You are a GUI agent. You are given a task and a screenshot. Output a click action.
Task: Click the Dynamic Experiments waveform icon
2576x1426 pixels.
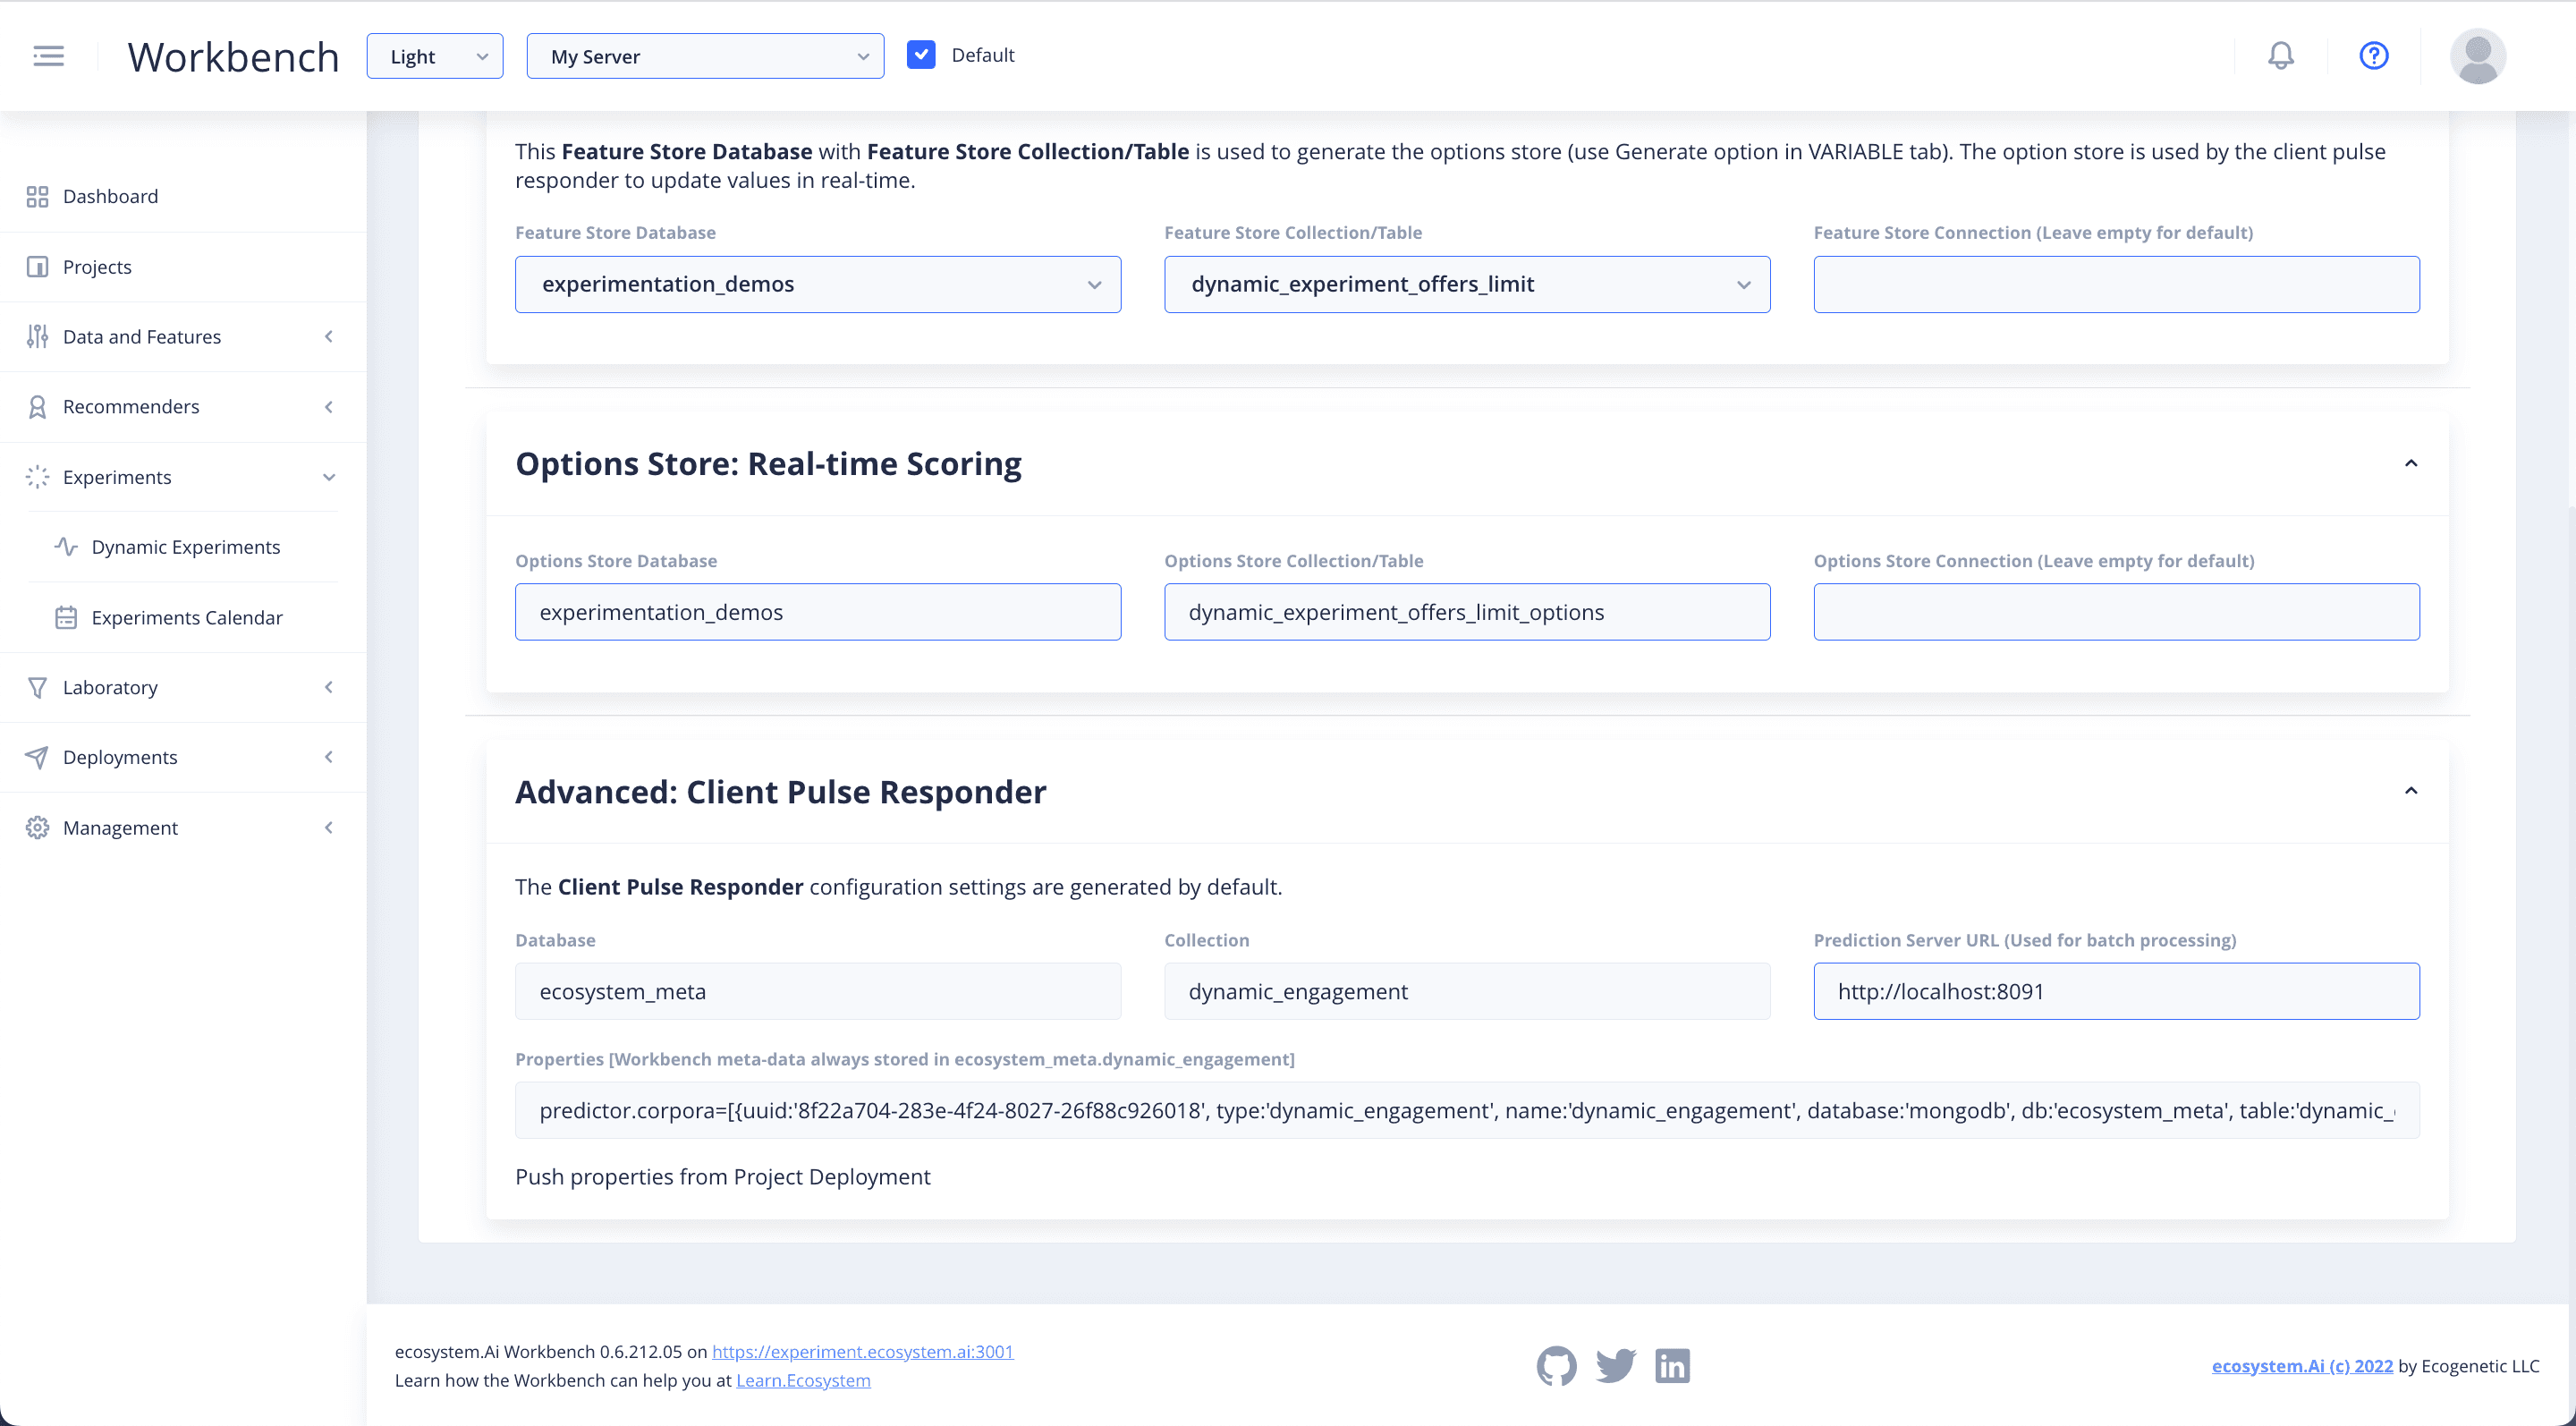point(66,547)
